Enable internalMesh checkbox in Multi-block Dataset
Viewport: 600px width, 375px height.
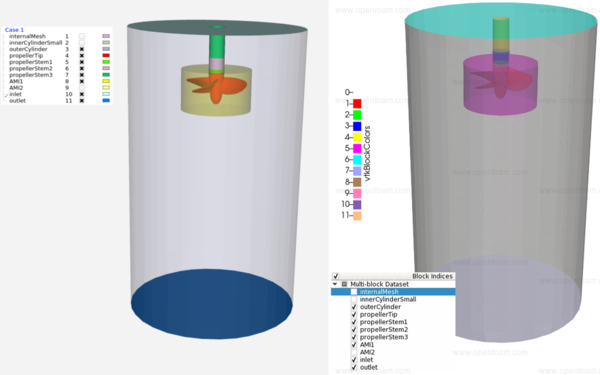(354, 292)
